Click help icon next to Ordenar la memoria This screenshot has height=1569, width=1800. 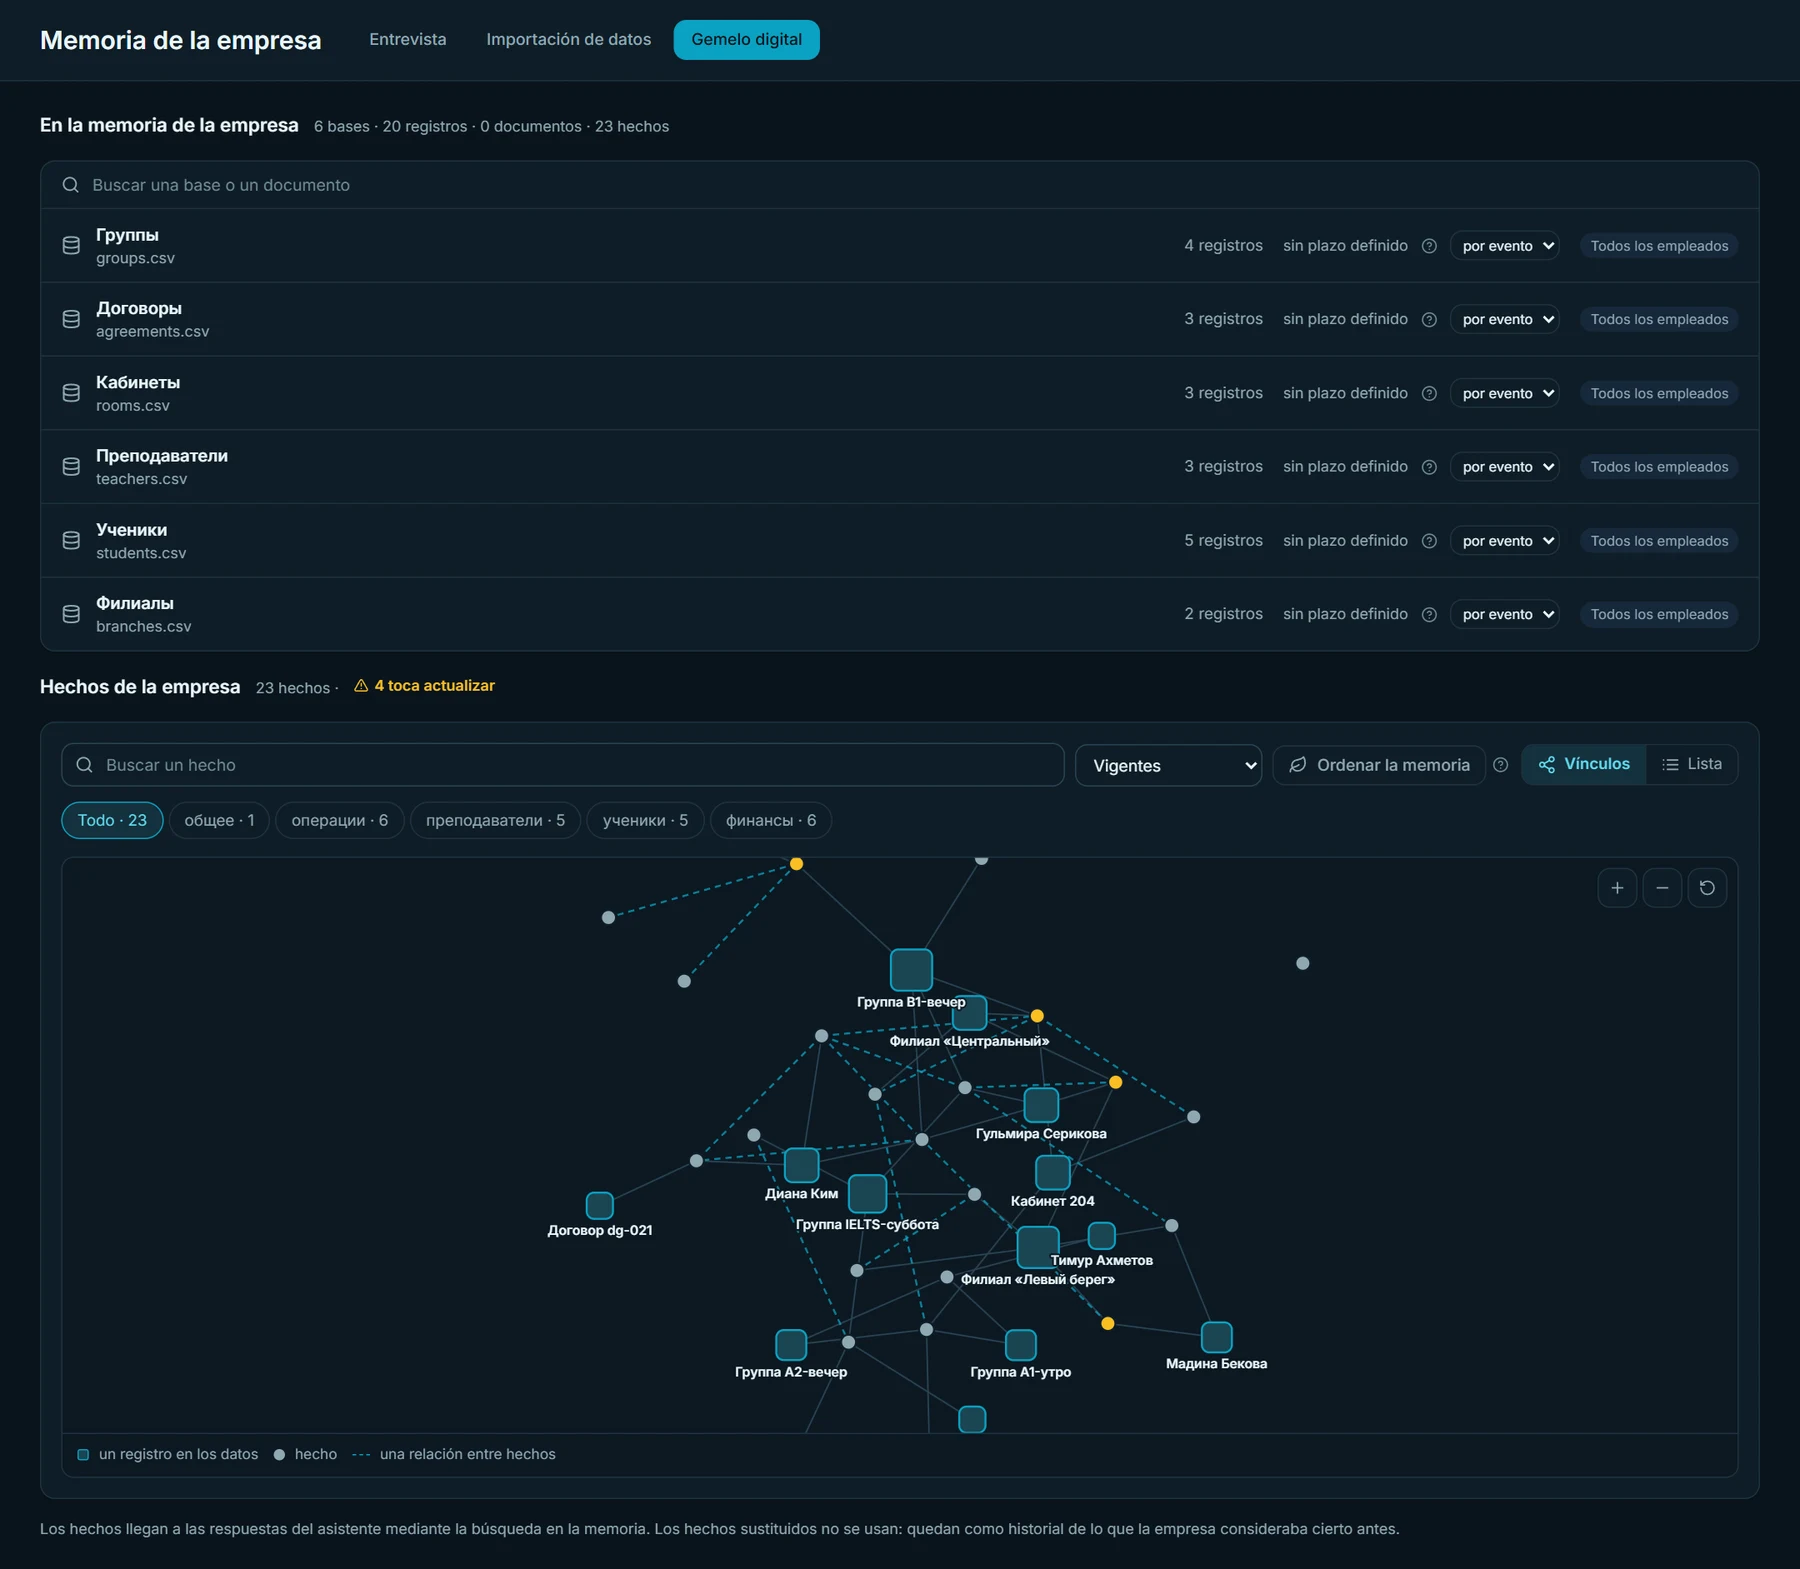[1500, 765]
